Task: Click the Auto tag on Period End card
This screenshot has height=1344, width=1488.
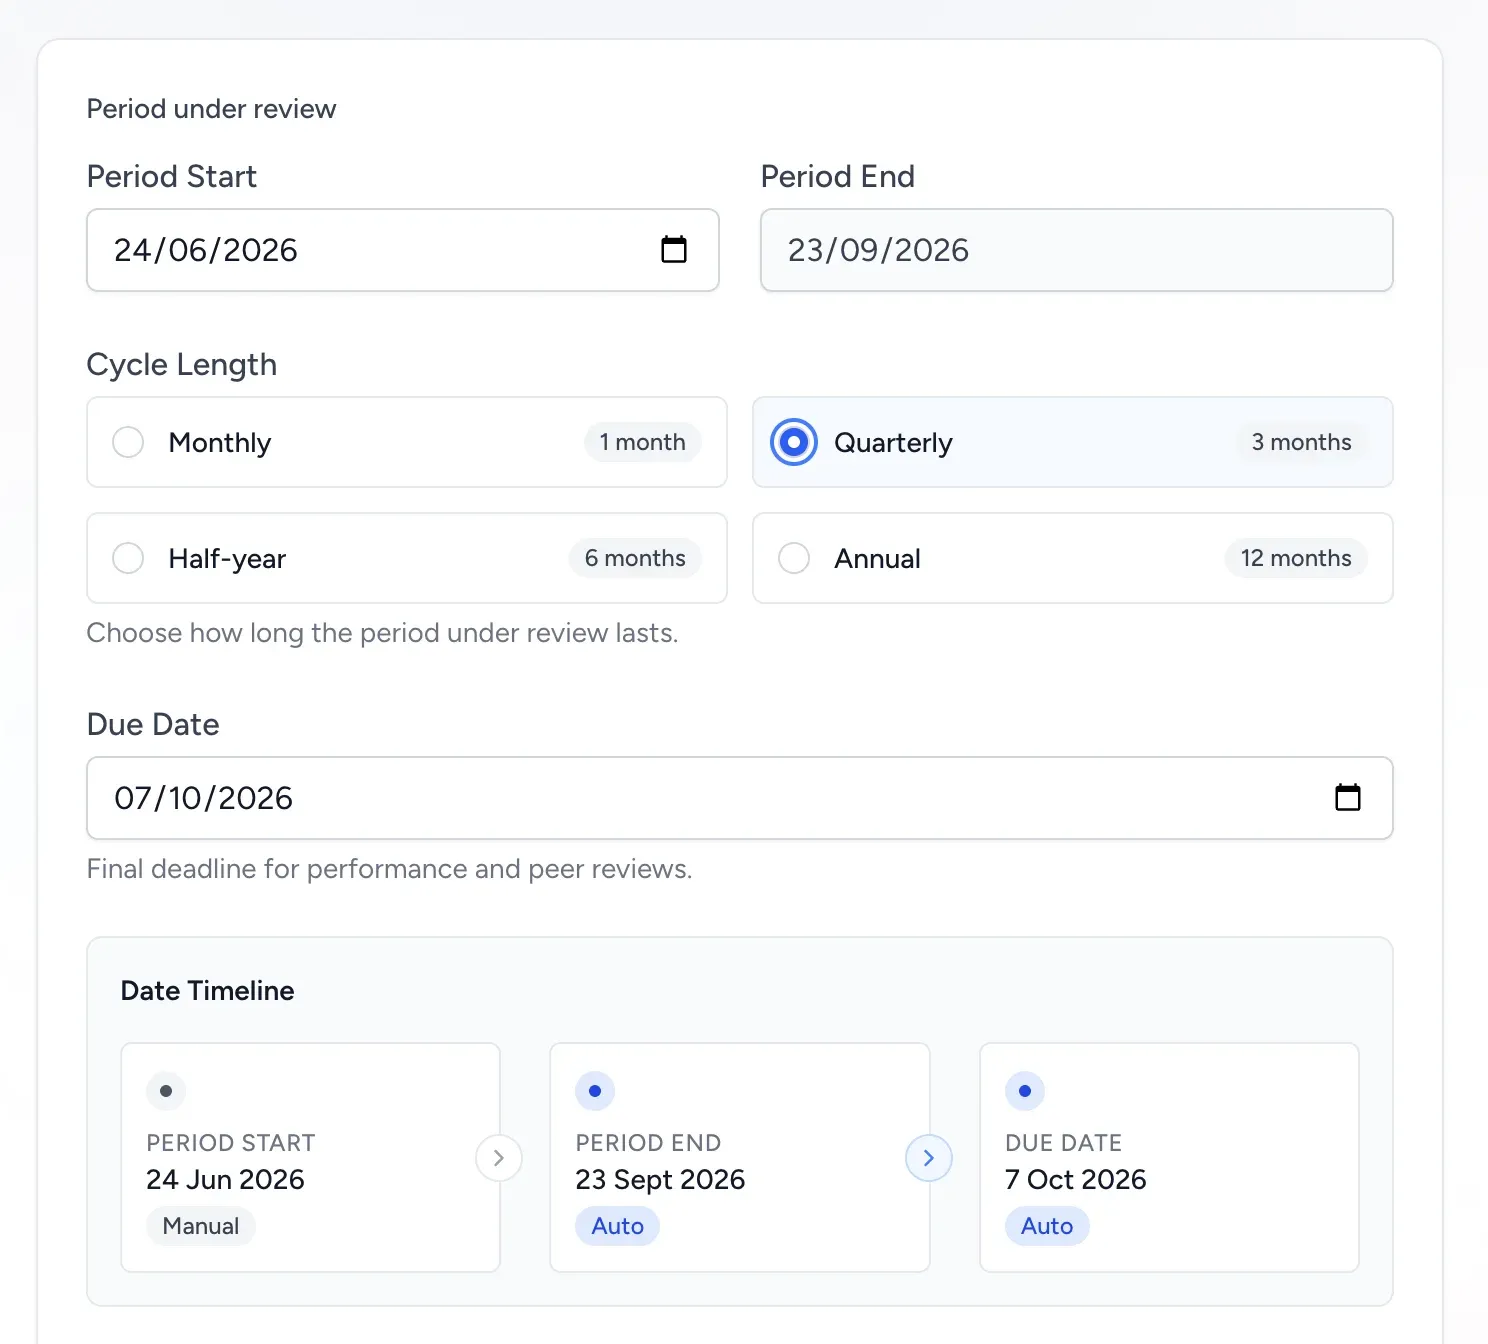Action: 618,1226
